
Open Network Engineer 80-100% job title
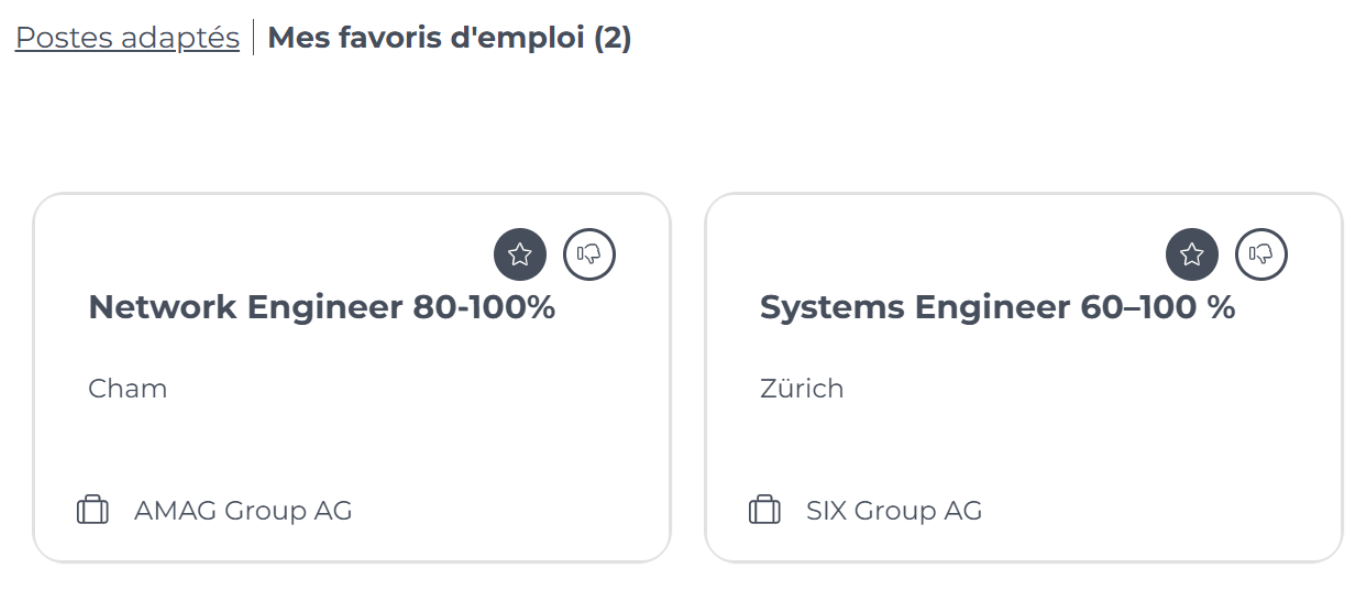[x=321, y=308]
